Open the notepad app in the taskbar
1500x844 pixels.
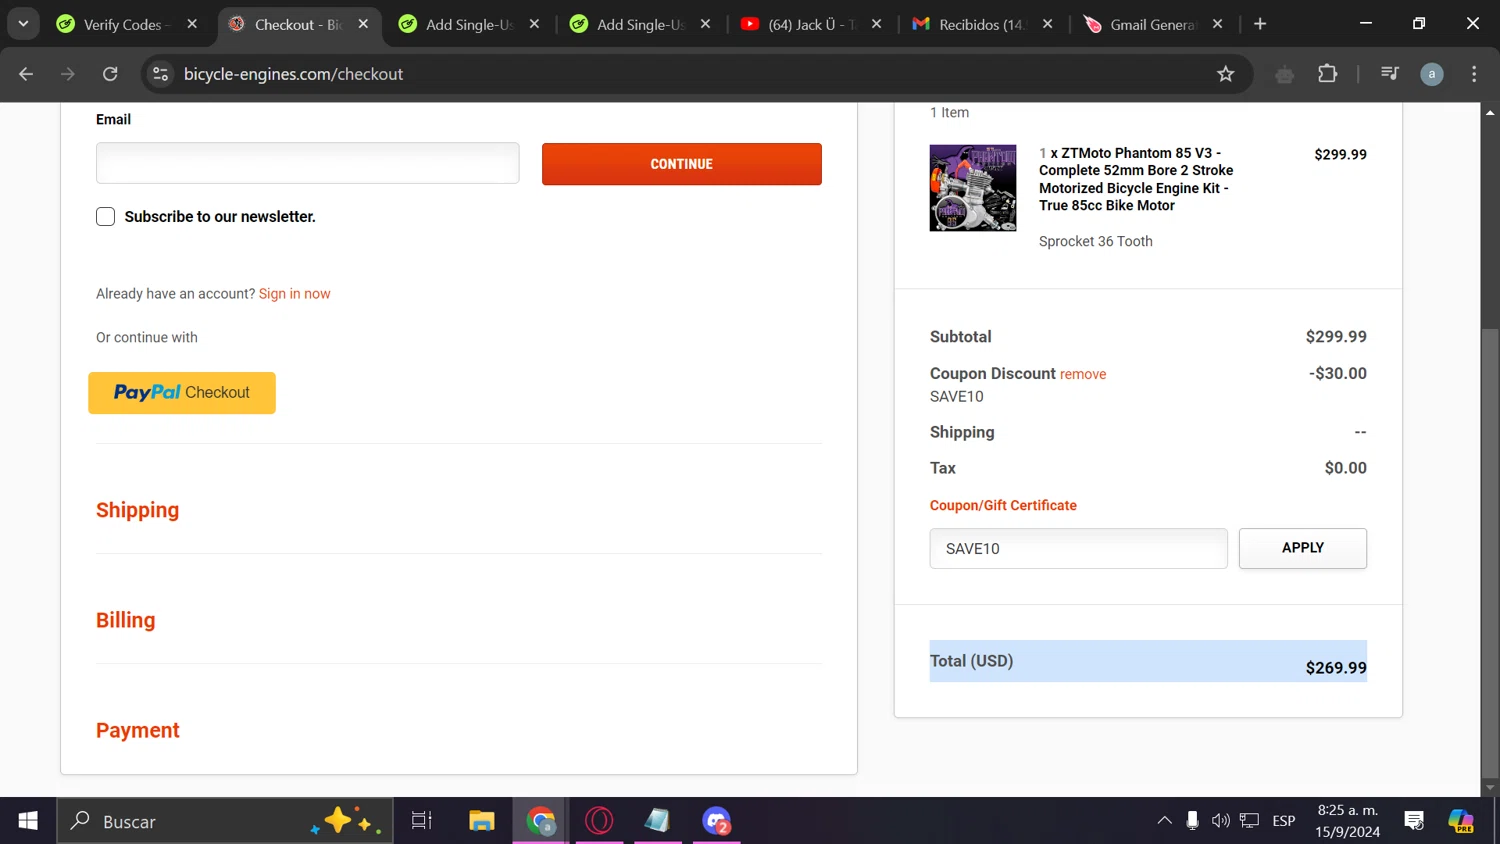pos(657,821)
